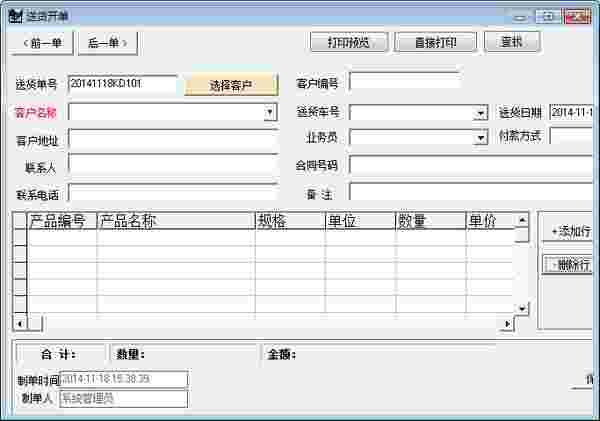Expand the 送货车号 dropdown
The width and height of the screenshot is (600, 421).
(x=481, y=113)
